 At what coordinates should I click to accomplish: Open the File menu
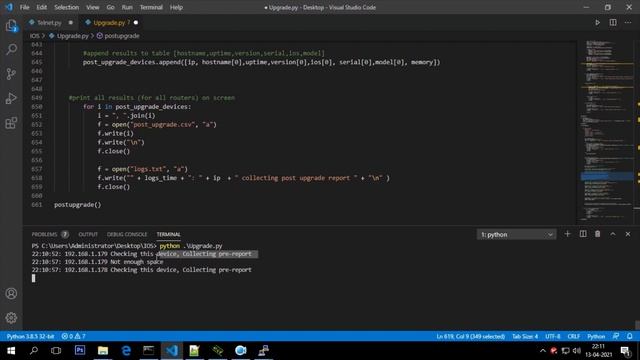pos(24,7)
